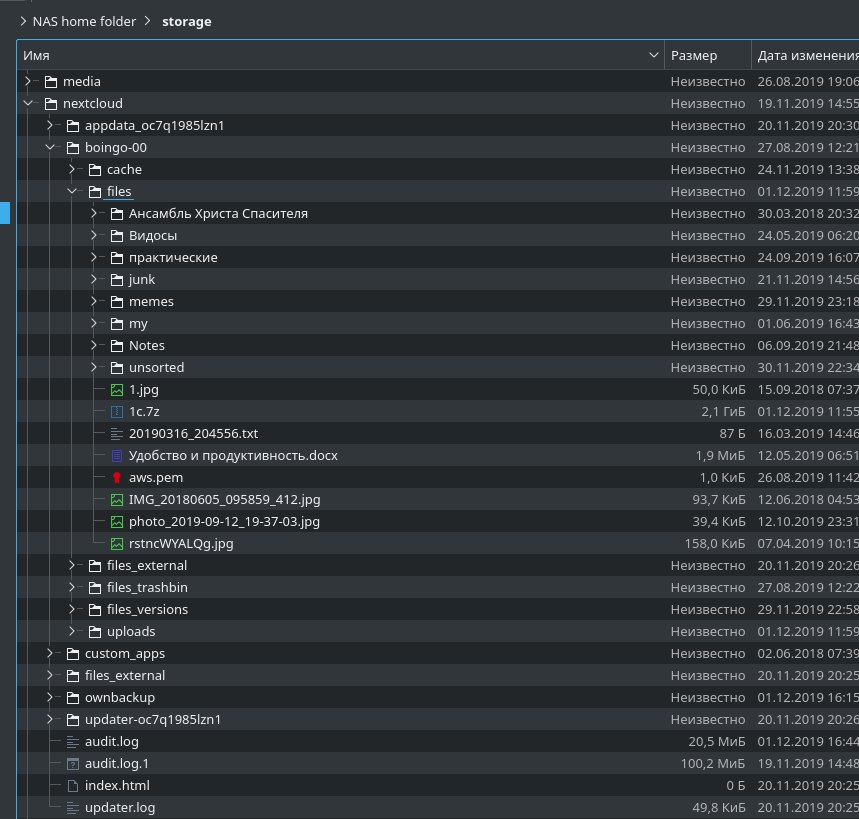Select the 158,0 КиБ size cell

click(715, 543)
